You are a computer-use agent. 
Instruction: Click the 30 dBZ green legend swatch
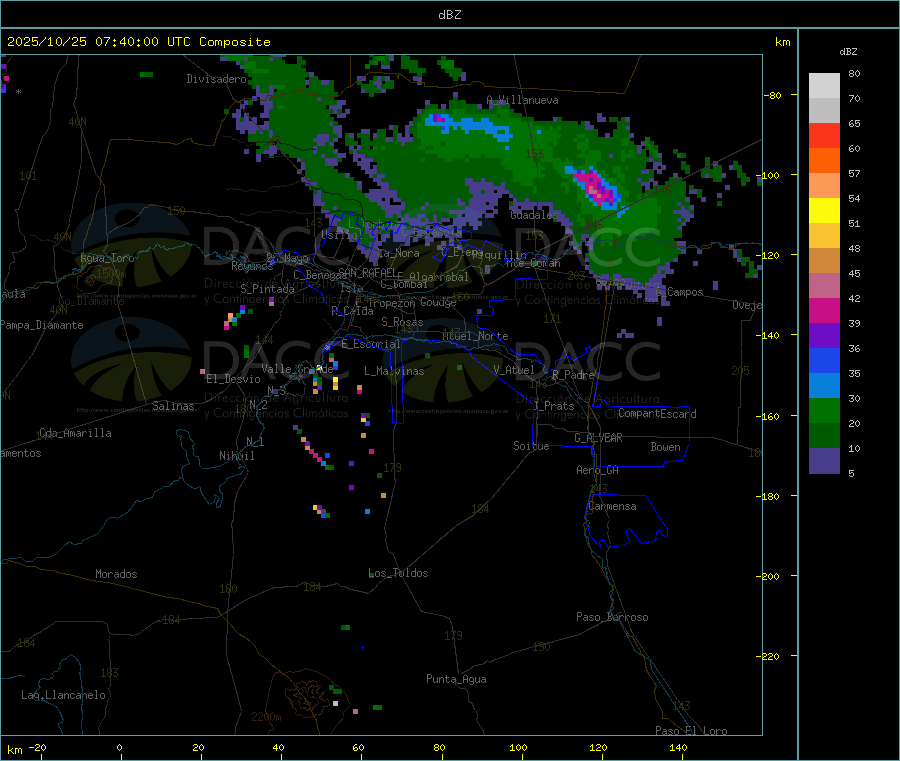pyautogui.click(x=824, y=410)
